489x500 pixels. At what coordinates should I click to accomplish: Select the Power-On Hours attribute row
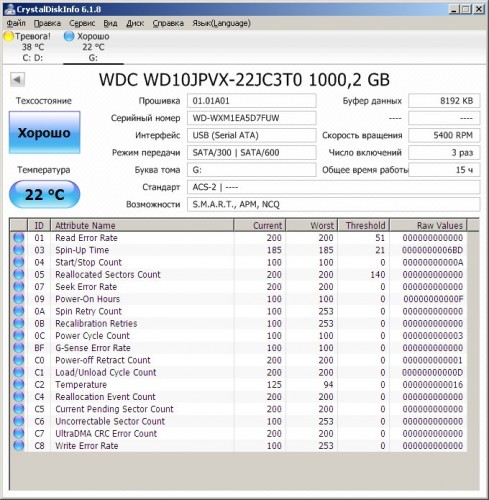[x=238, y=299]
